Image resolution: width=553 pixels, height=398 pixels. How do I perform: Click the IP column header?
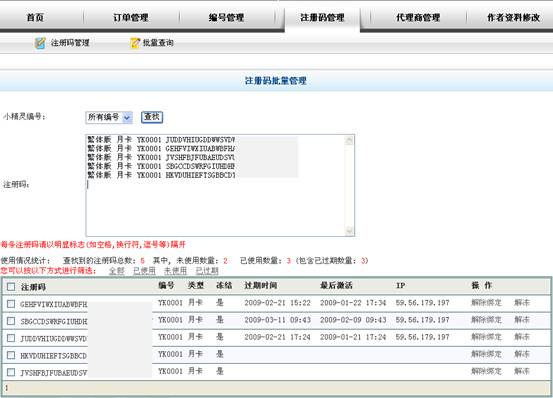coord(401,286)
